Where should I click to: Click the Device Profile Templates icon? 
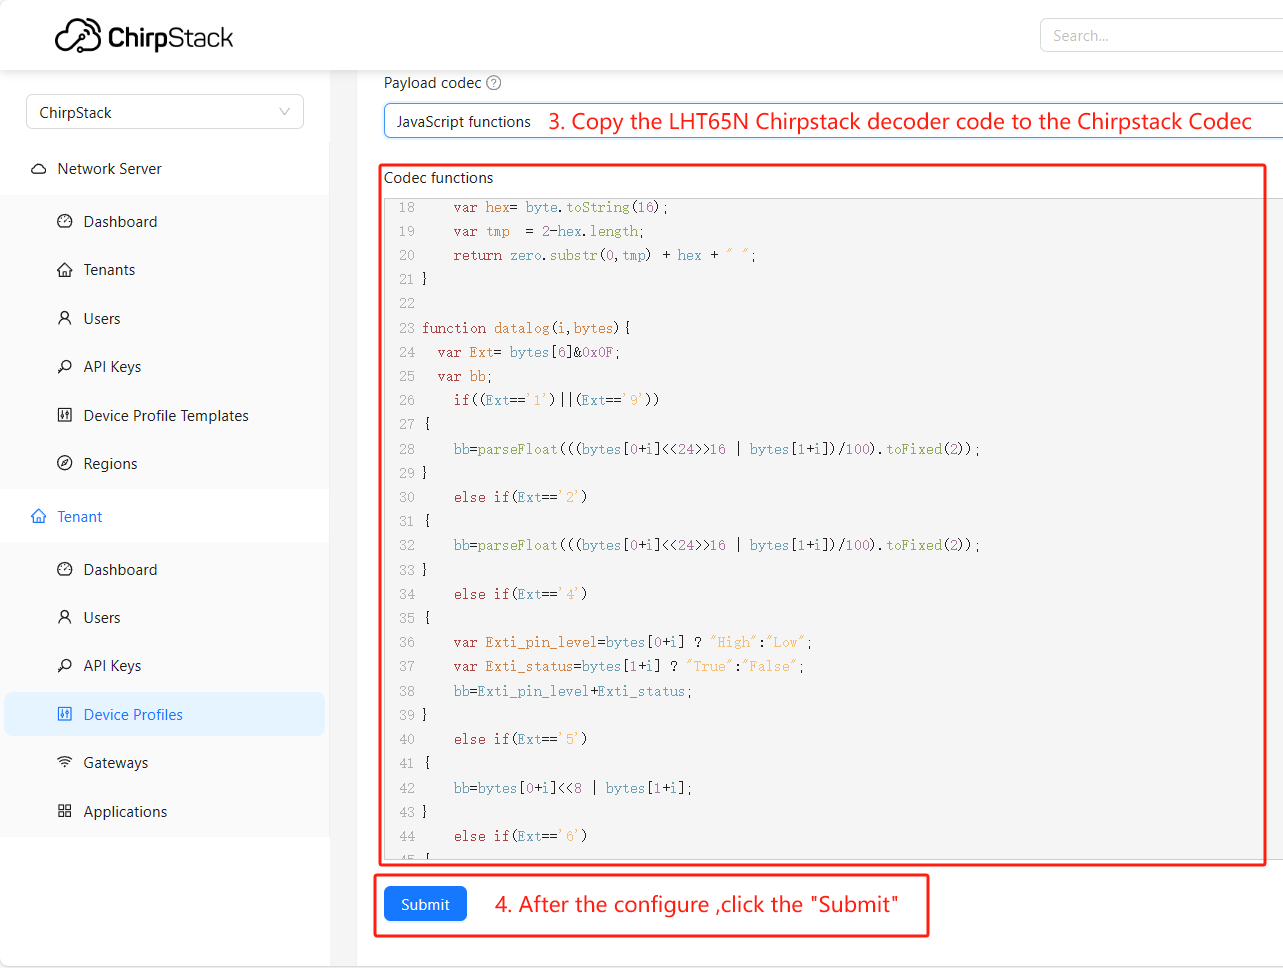(x=65, y=415)
